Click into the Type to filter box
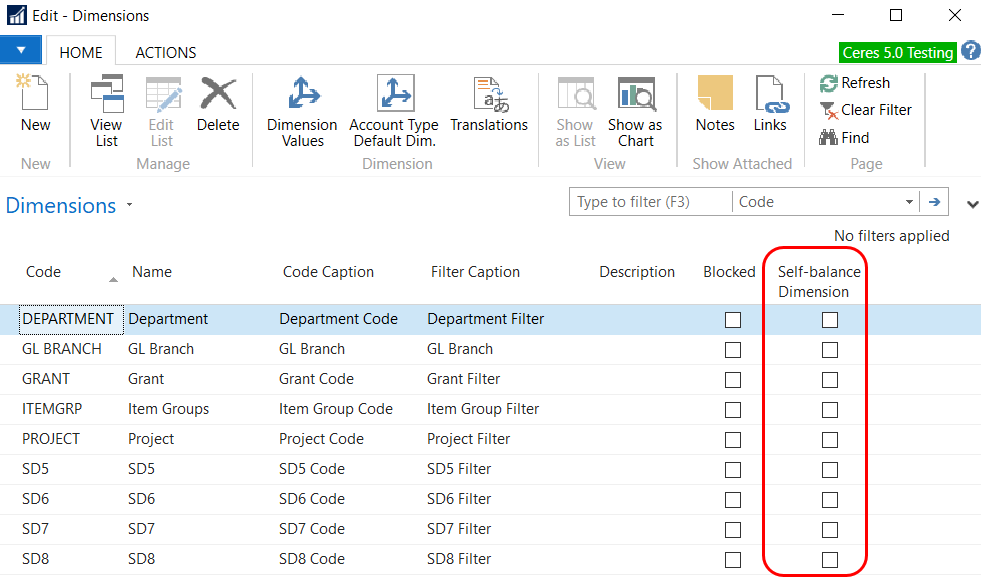This screenshot has height=581, width=981. tap(650, 202)
